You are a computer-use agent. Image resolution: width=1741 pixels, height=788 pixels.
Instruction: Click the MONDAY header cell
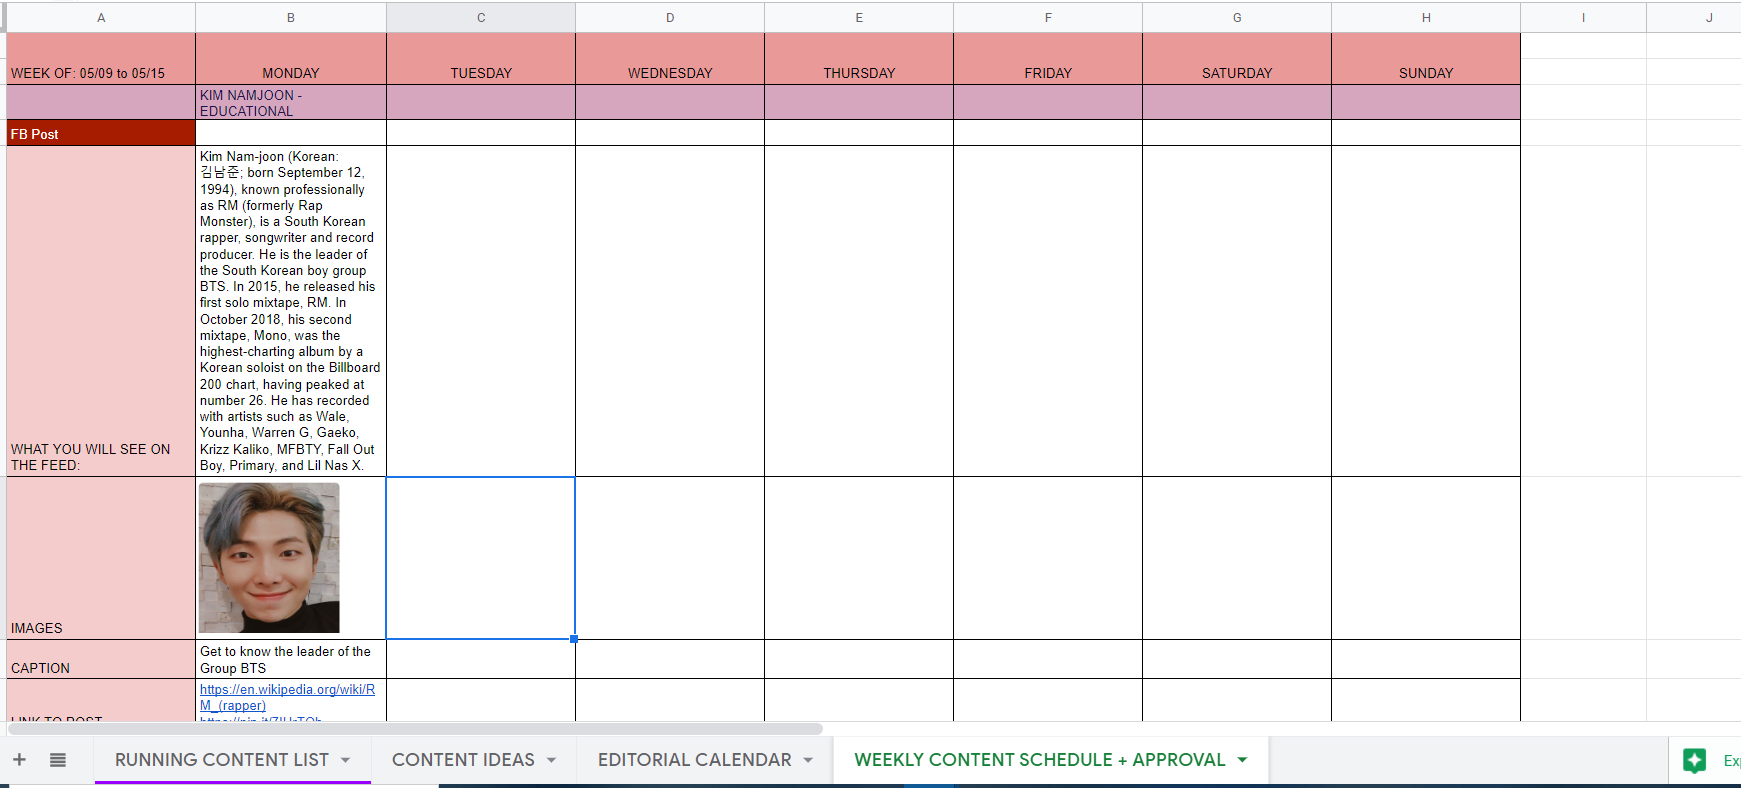point(291,59)
